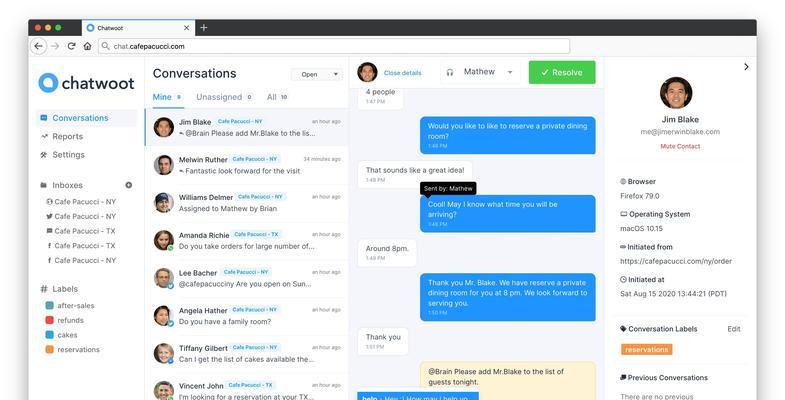Click the Inboxes folder icon
785x400 pixels.
point(44,185)
